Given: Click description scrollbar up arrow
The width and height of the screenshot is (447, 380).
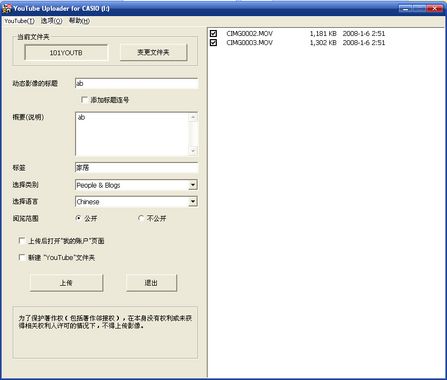Looking at the screenshot, I should pos(193,117).
